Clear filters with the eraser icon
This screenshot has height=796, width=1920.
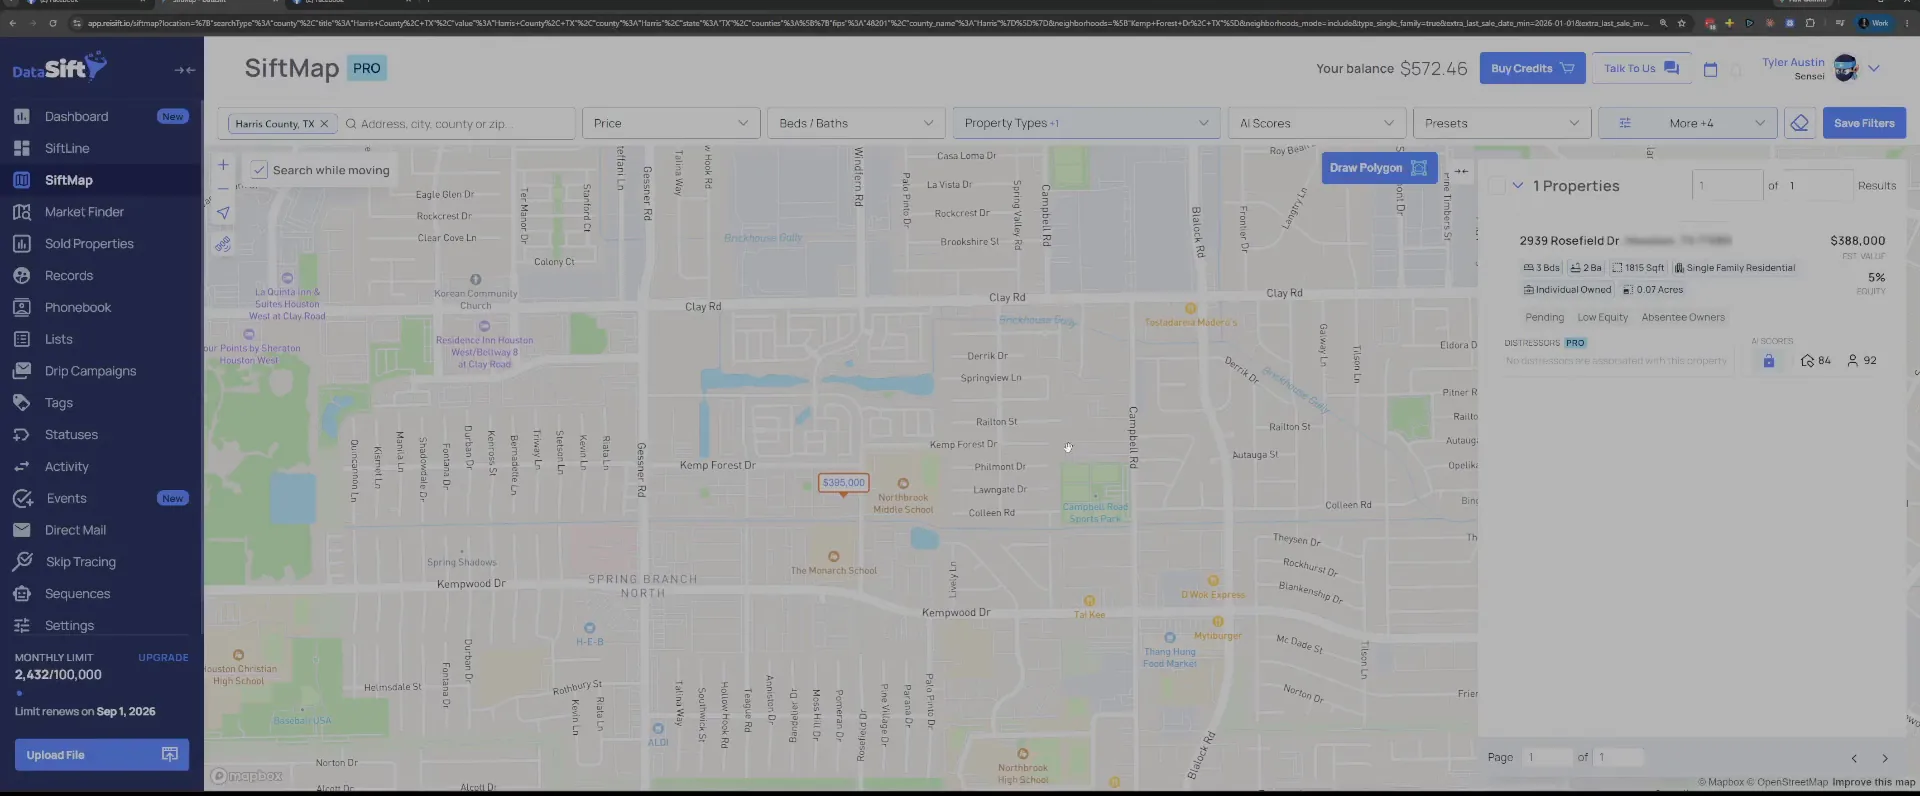[1800, 123]
